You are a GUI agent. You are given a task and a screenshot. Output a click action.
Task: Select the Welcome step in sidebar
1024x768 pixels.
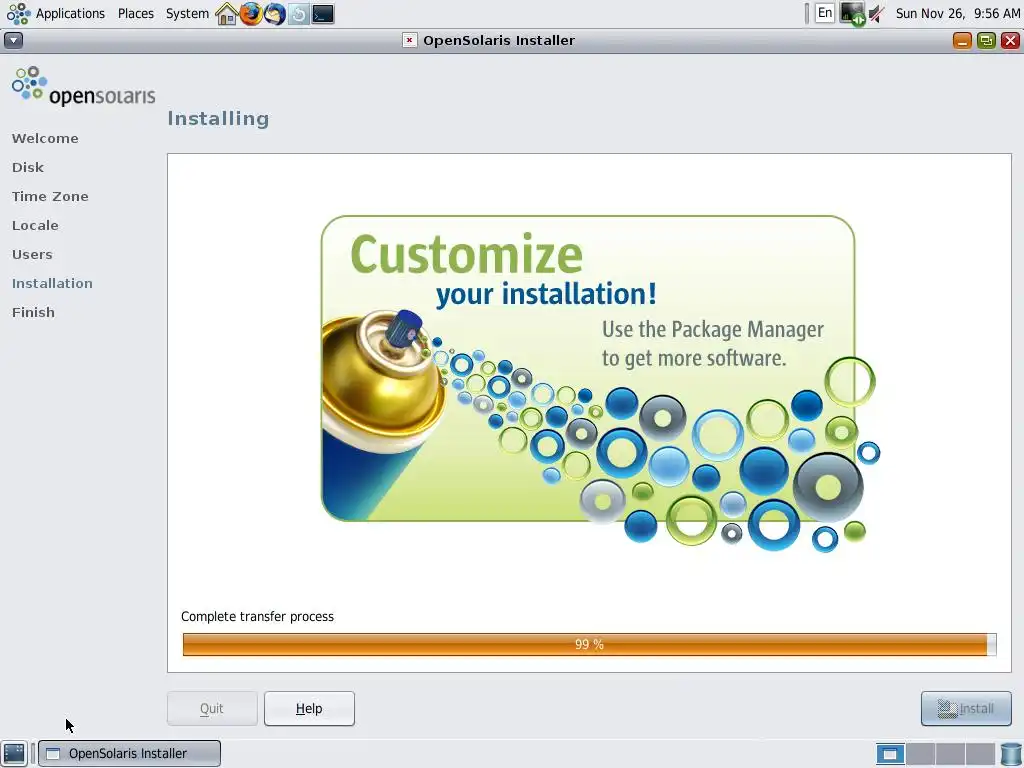click(x=45, y=138)
